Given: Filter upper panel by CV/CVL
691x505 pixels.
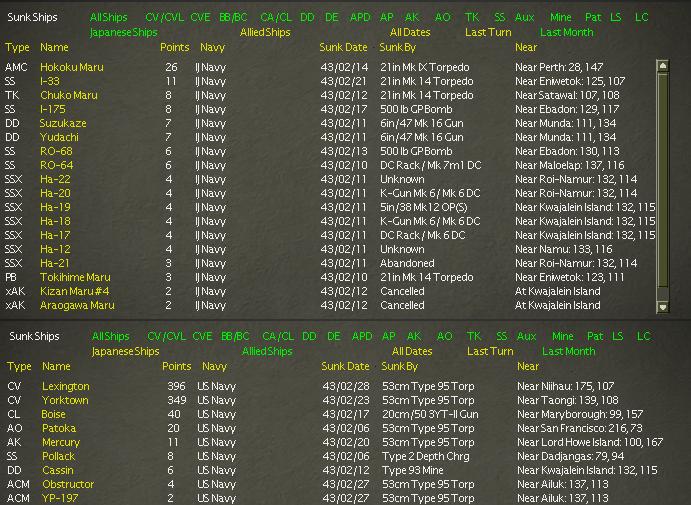Looking at the screenshot, I should click(165, 17).
